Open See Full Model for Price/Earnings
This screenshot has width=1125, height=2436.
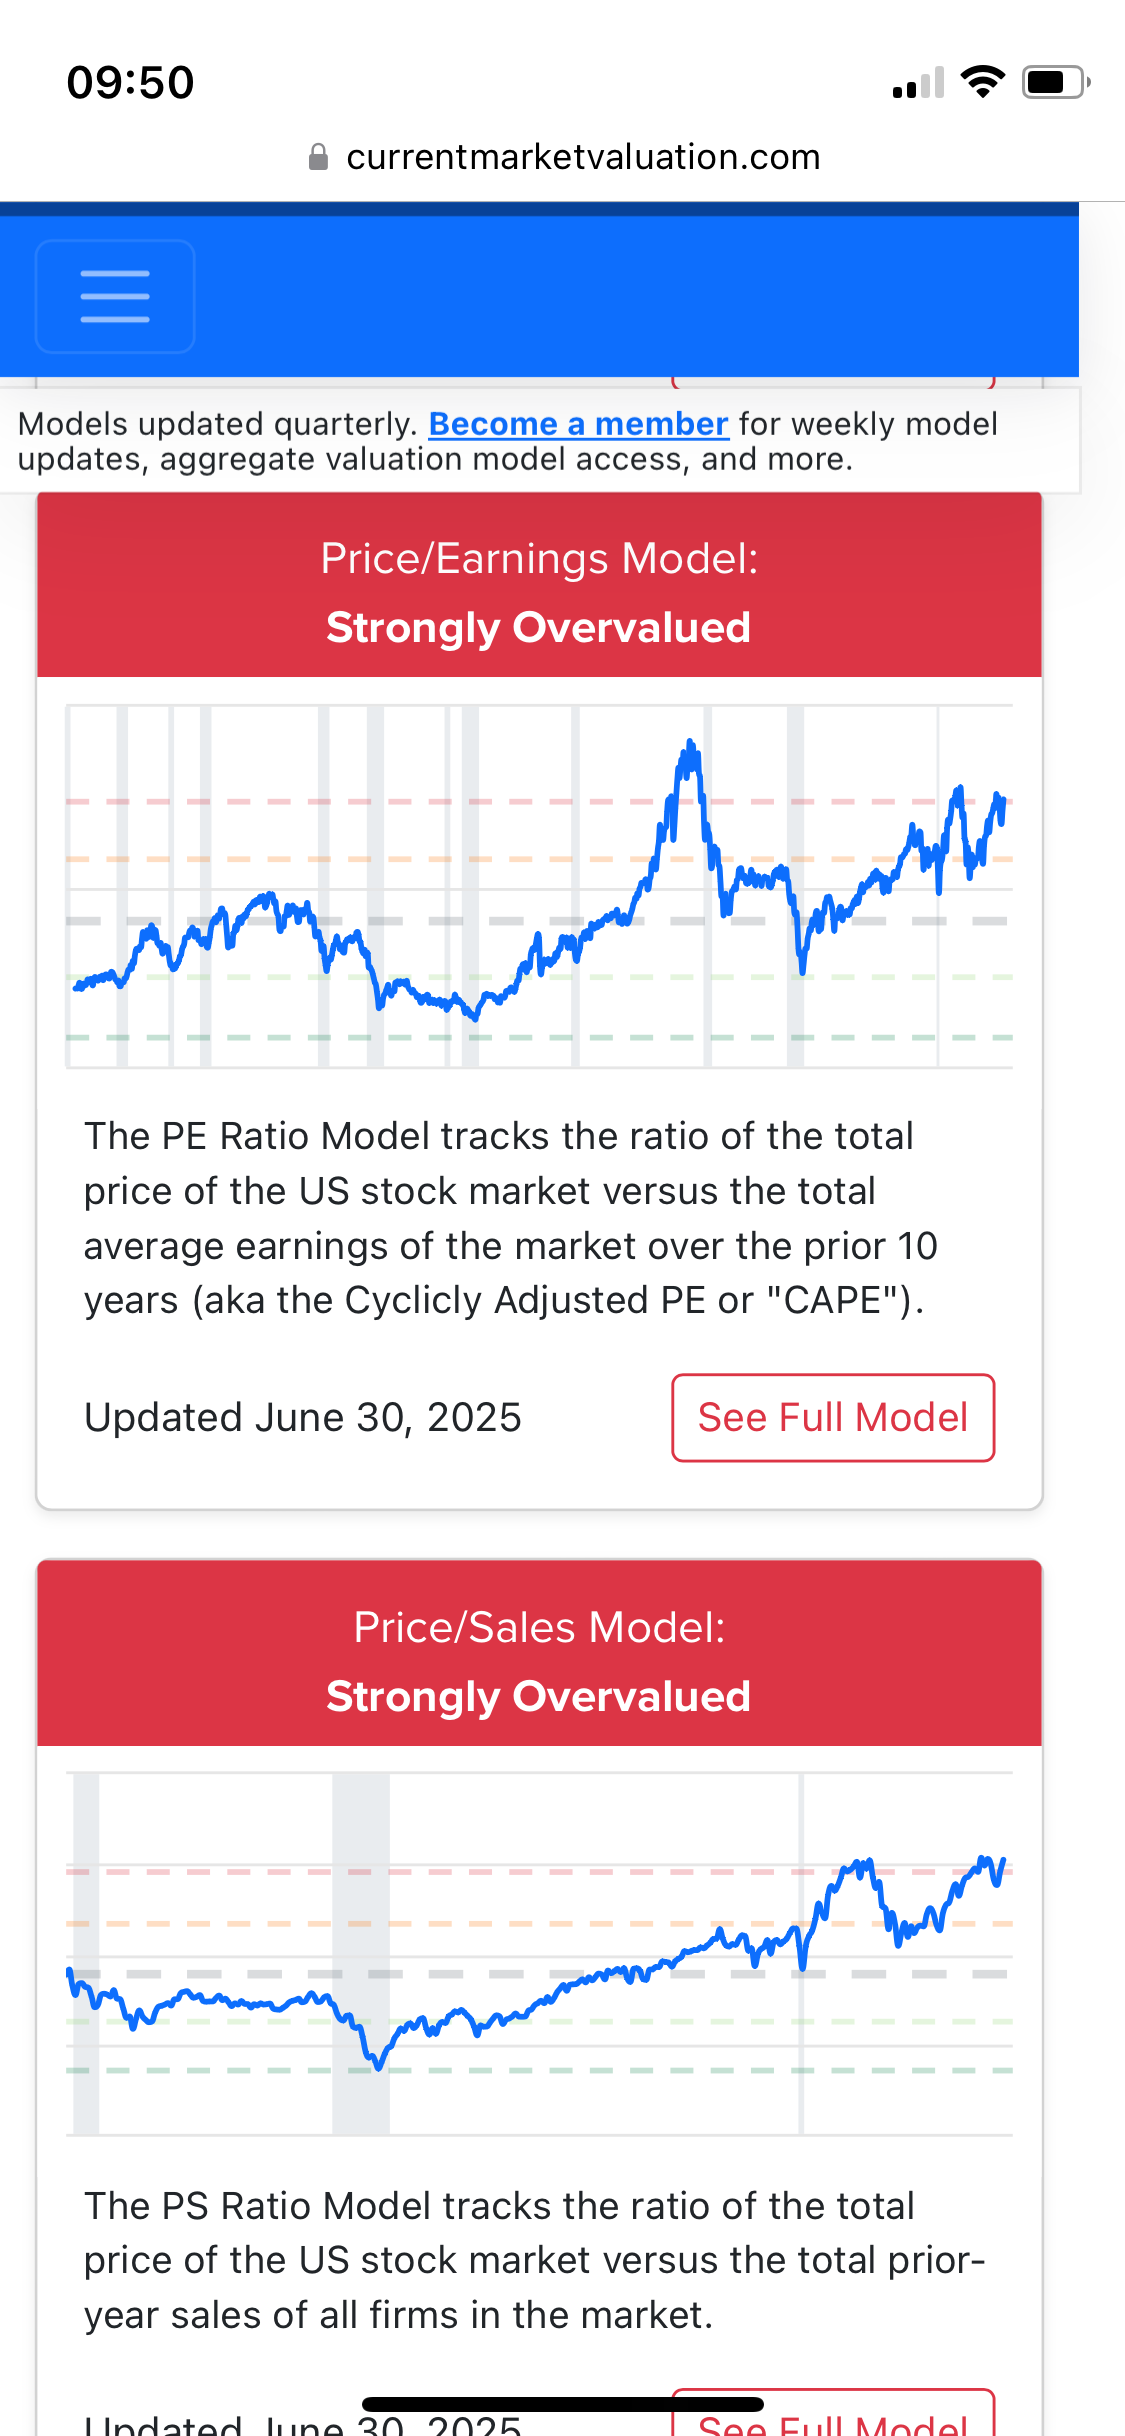(832, 1417)
